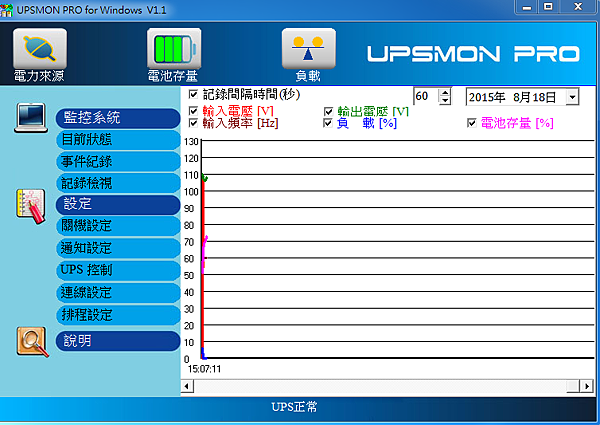600x425 pixels.
Task: Toggle the 負載 [%] checkbox
Action: (328, 123)
